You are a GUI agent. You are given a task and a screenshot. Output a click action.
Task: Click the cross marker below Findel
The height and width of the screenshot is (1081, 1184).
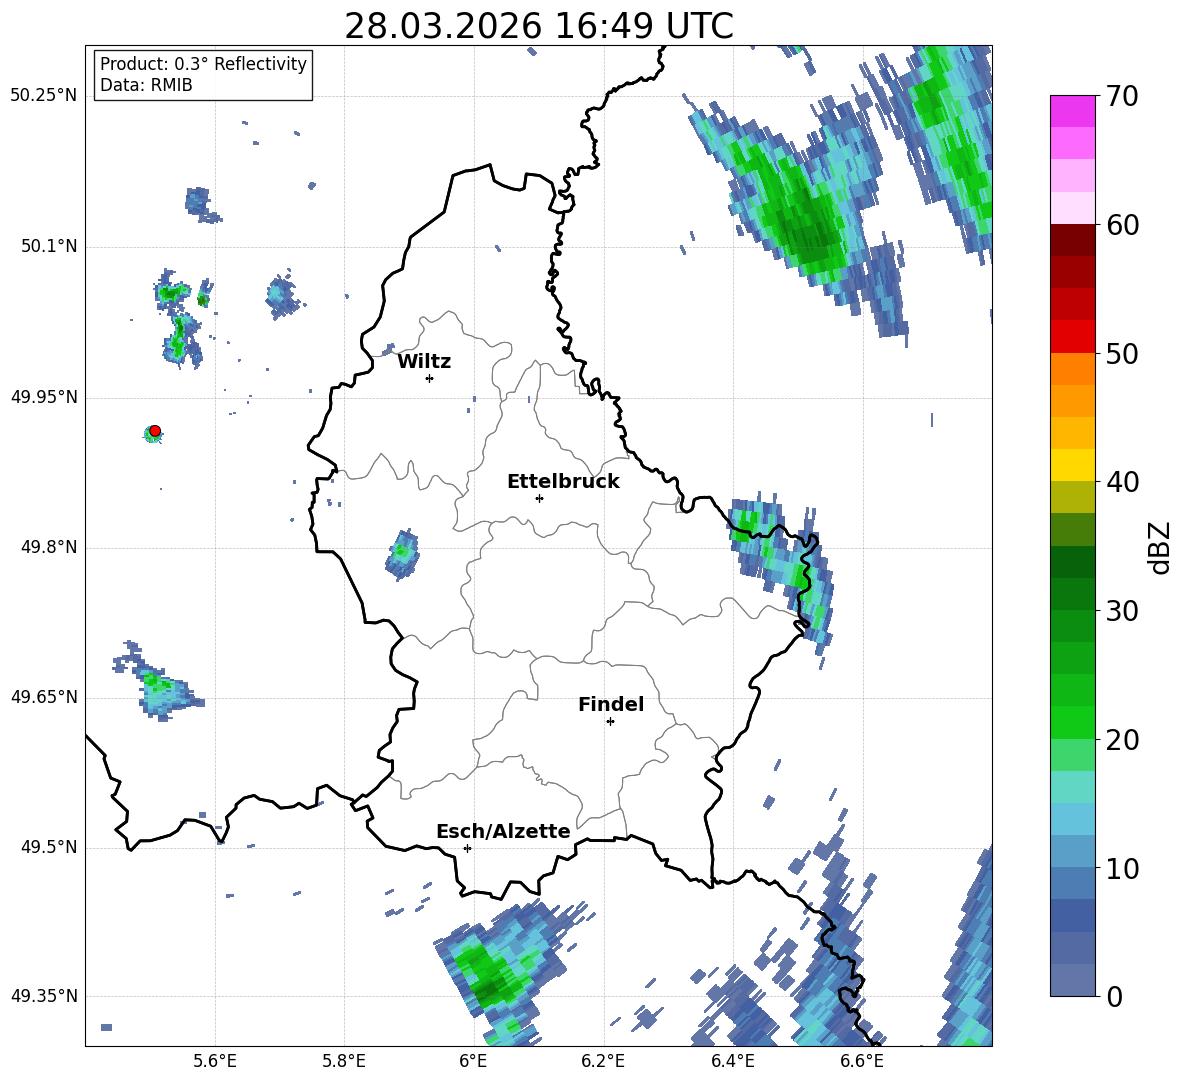(x=610, y=722)
